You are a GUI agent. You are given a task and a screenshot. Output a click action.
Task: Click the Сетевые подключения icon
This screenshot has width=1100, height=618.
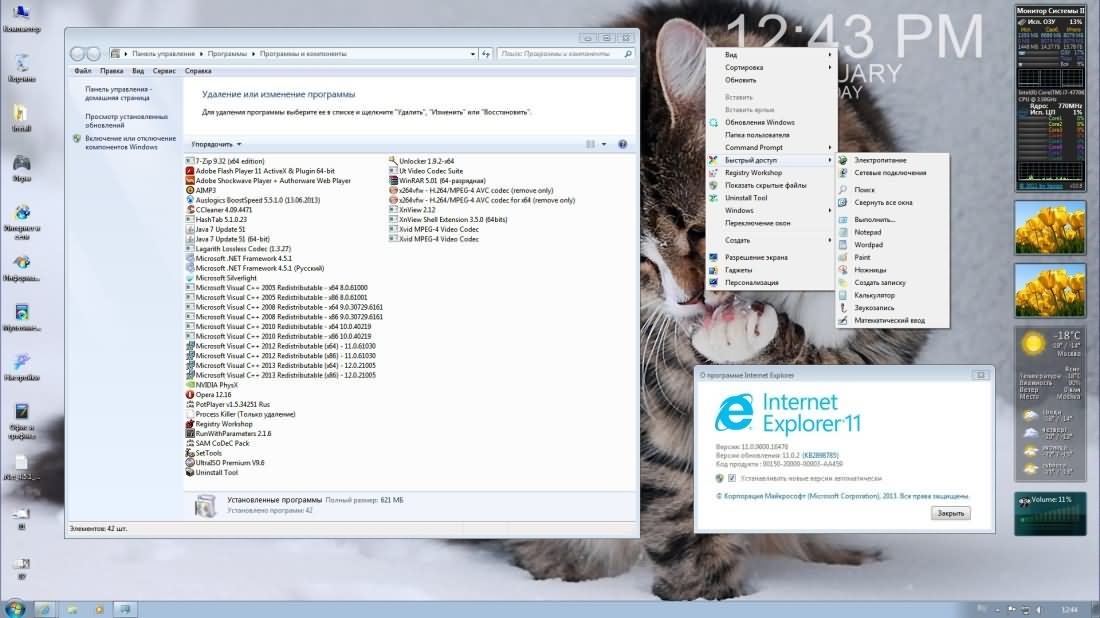[843, 173]
